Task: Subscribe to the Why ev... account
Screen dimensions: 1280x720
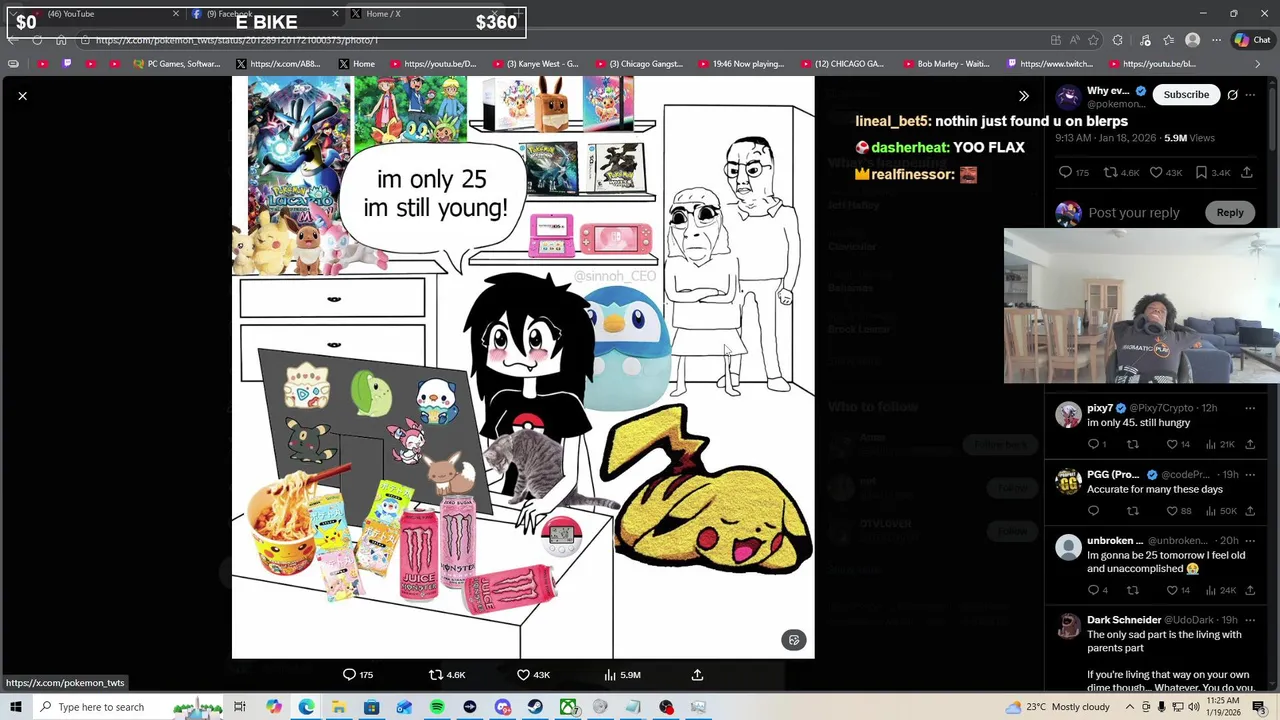Action: (x=1186, y=94)
